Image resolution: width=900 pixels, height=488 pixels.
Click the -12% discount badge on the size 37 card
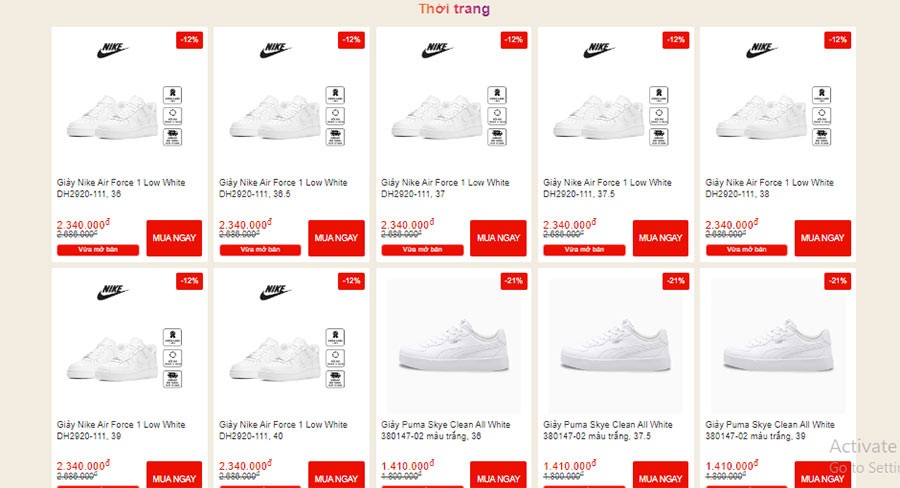[x=513, y=40]
